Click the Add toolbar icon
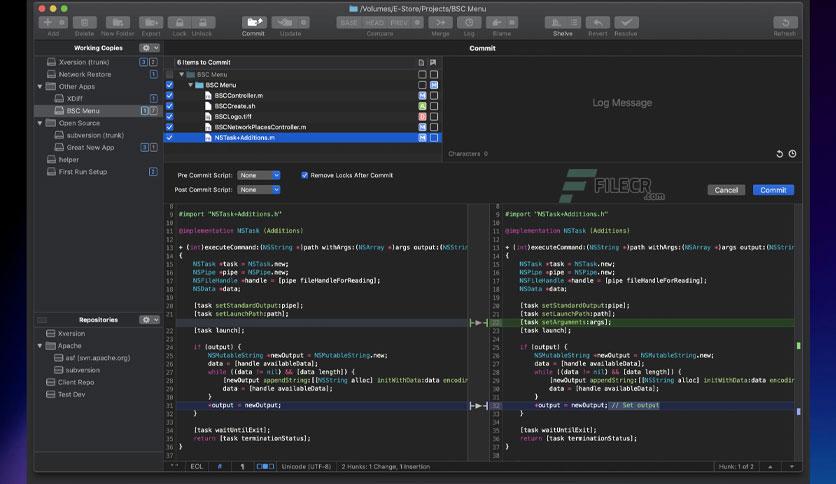 pos(53,22)
